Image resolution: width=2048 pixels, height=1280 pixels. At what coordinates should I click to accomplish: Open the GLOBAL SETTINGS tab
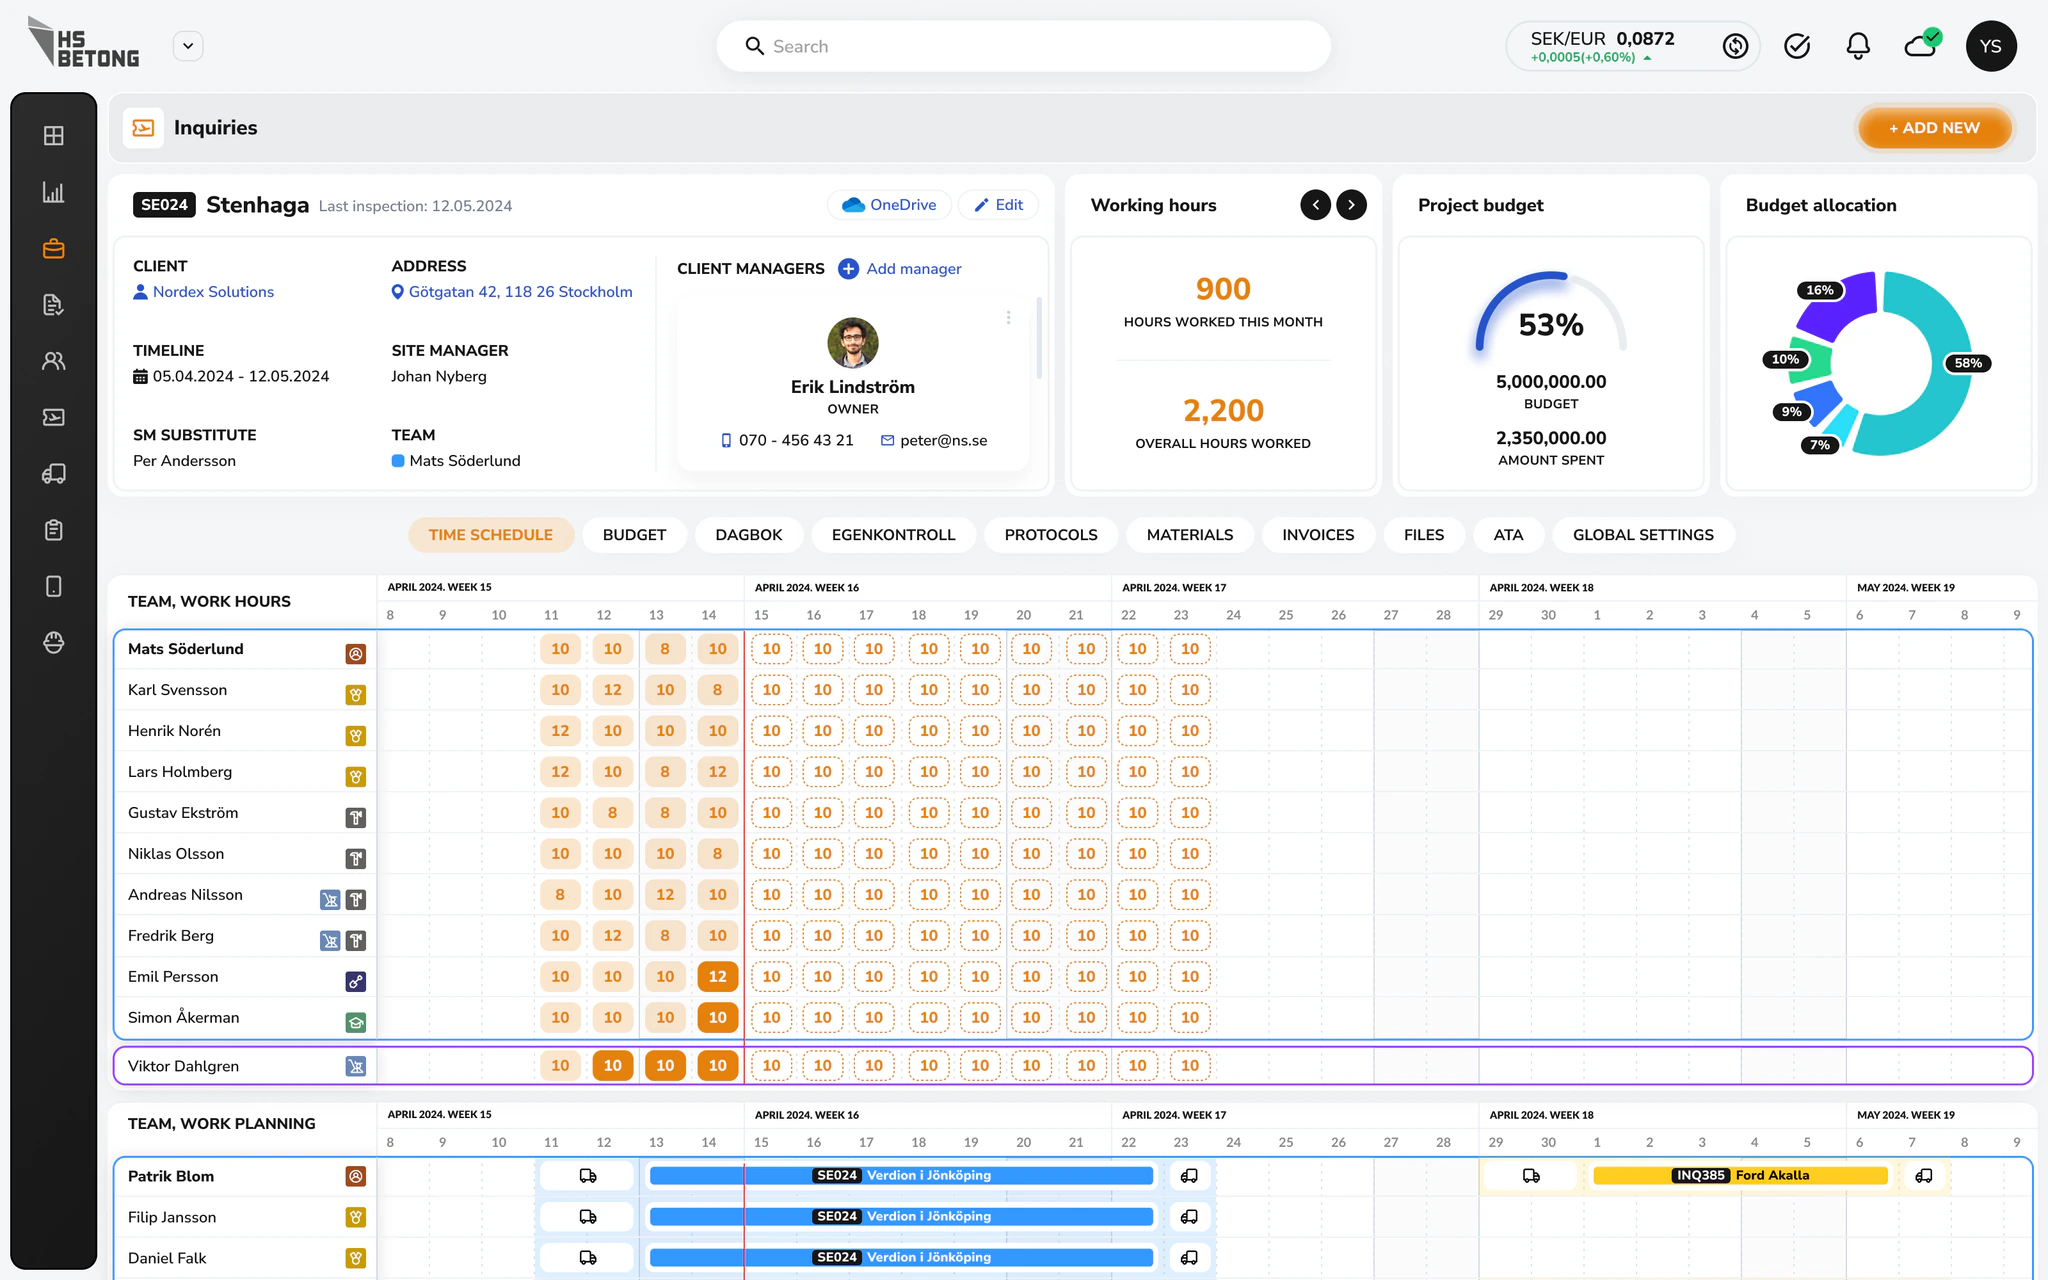click(1643, 535)
